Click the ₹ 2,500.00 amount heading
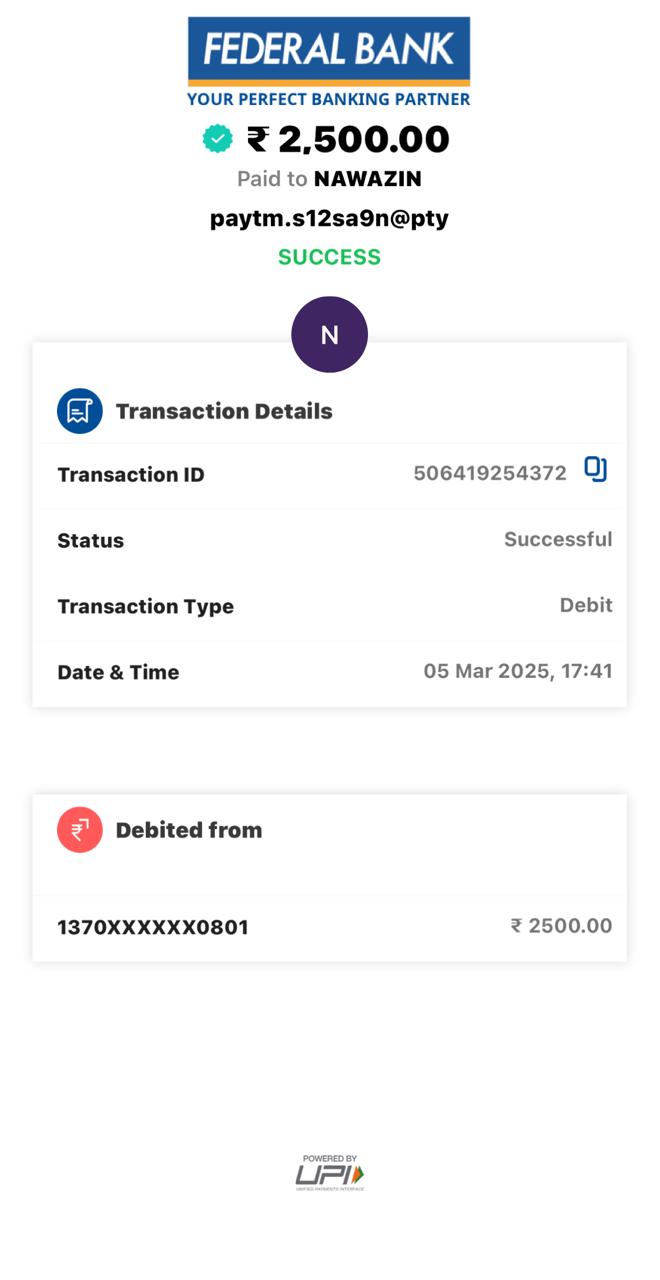 pyautogui.click(x=348, y=139)
